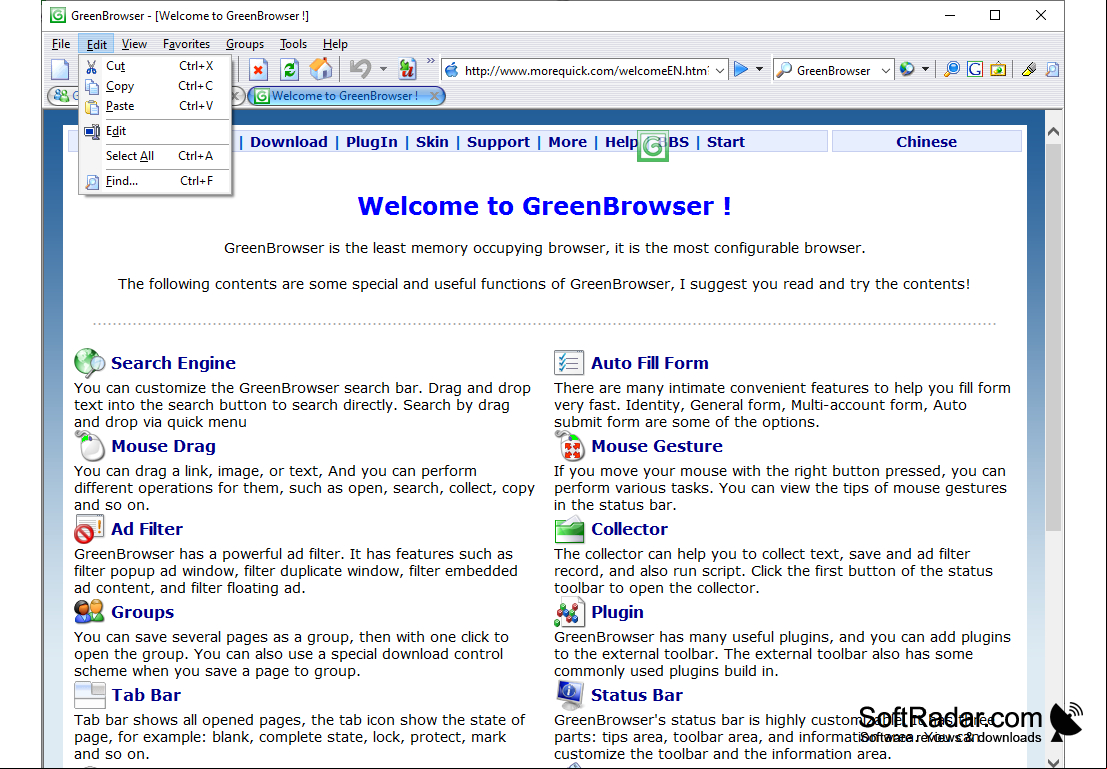Click the Auto Fill Form checklist icon

tap(569, 362)
